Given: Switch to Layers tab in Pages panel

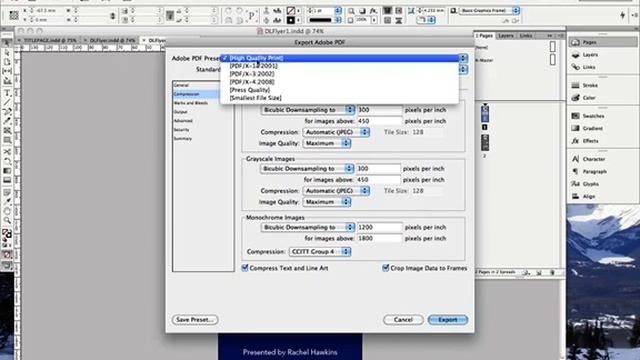Looking at the screenshot, I should (506, 36).
